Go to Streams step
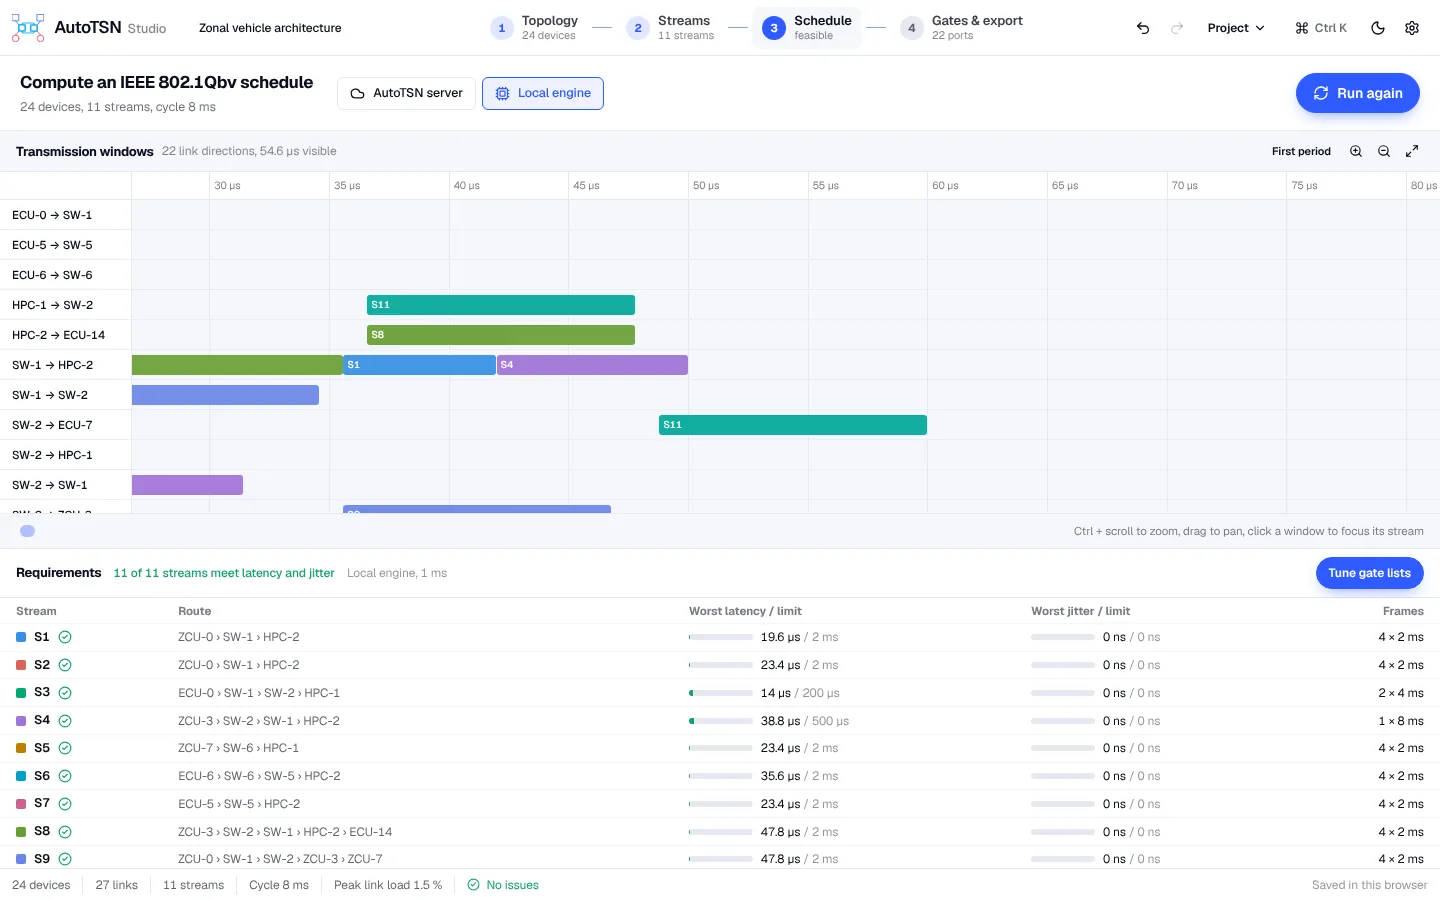 pos(671,28)
